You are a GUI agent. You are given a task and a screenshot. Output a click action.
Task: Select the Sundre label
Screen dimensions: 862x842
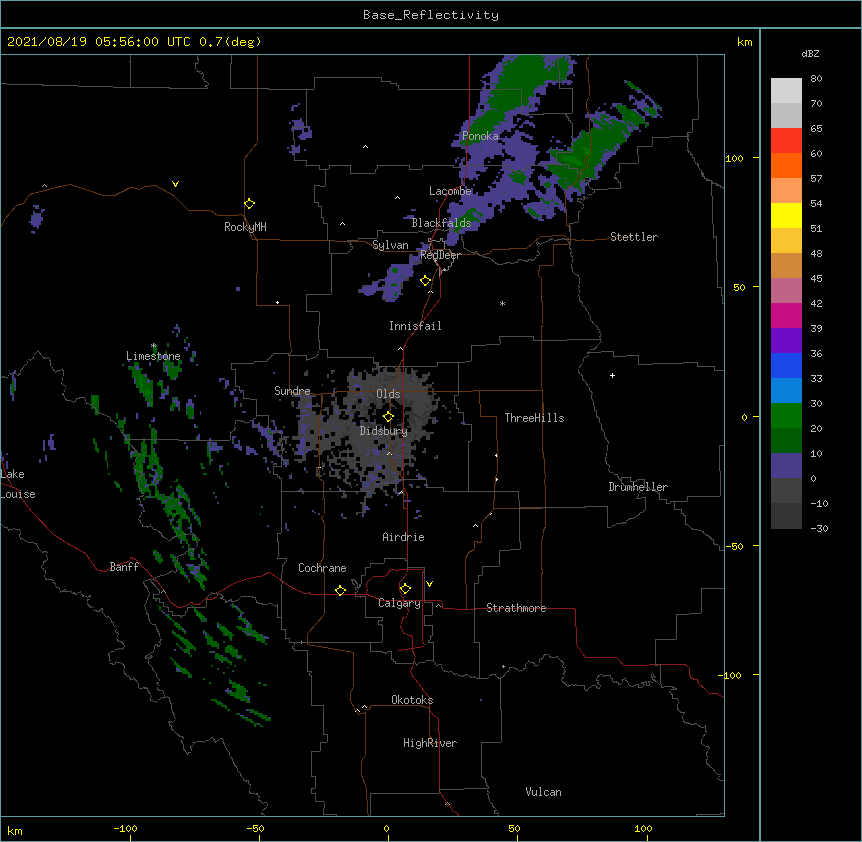pyautogui.click(x=292, y=391)
